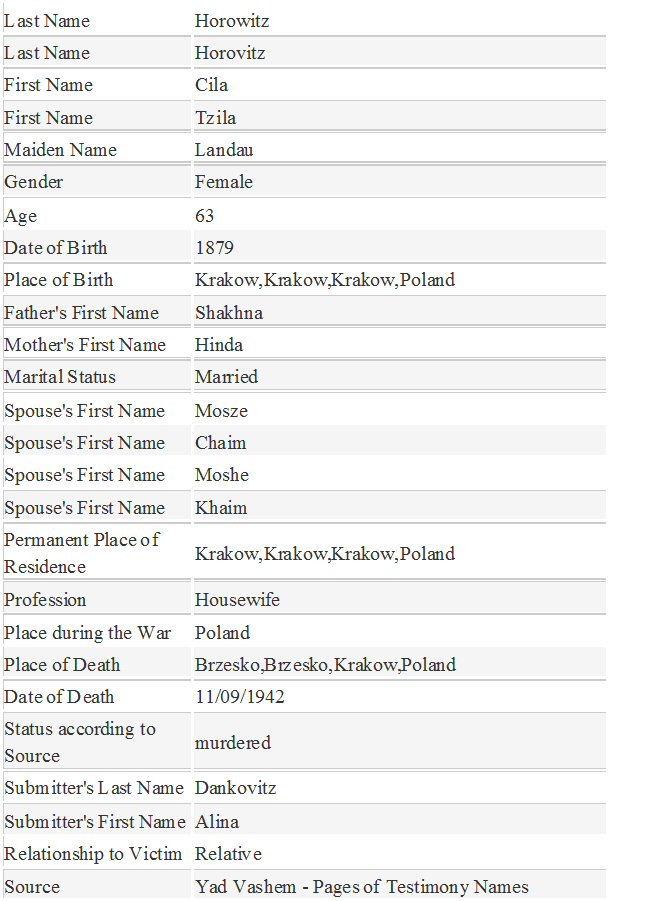Select father's first name Shakhna

[x=229, y=313]
